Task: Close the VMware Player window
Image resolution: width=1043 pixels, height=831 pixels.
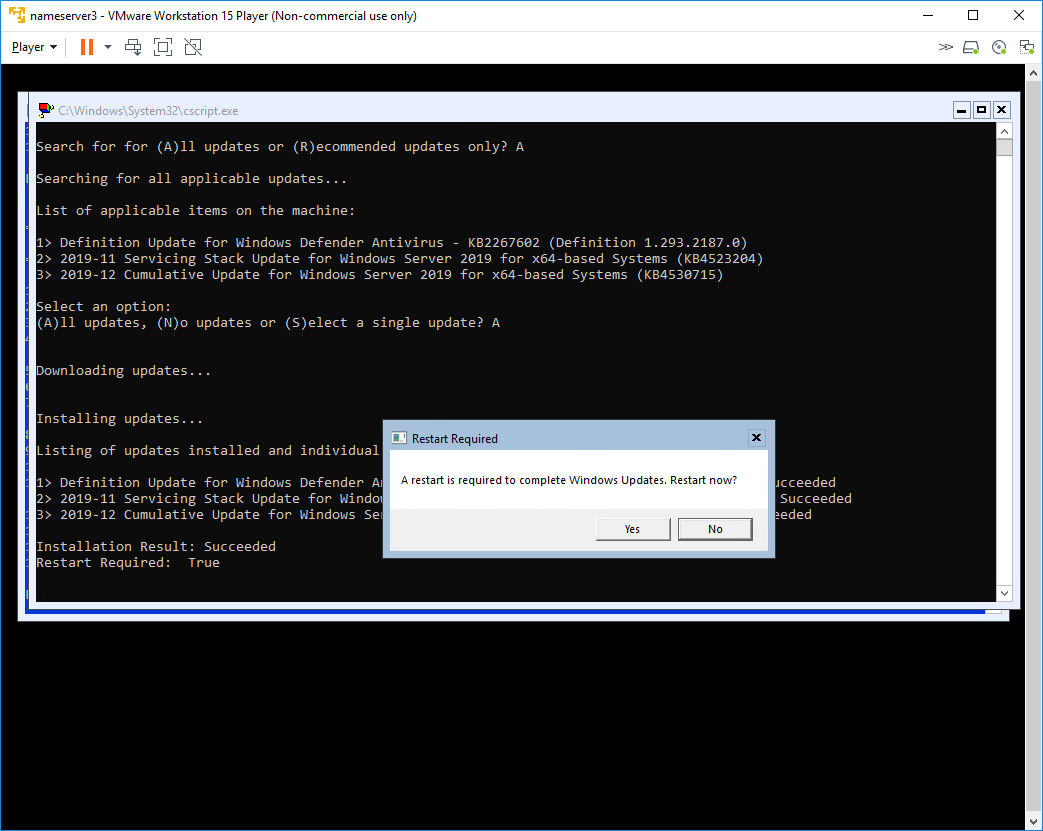Action: 1018,15
